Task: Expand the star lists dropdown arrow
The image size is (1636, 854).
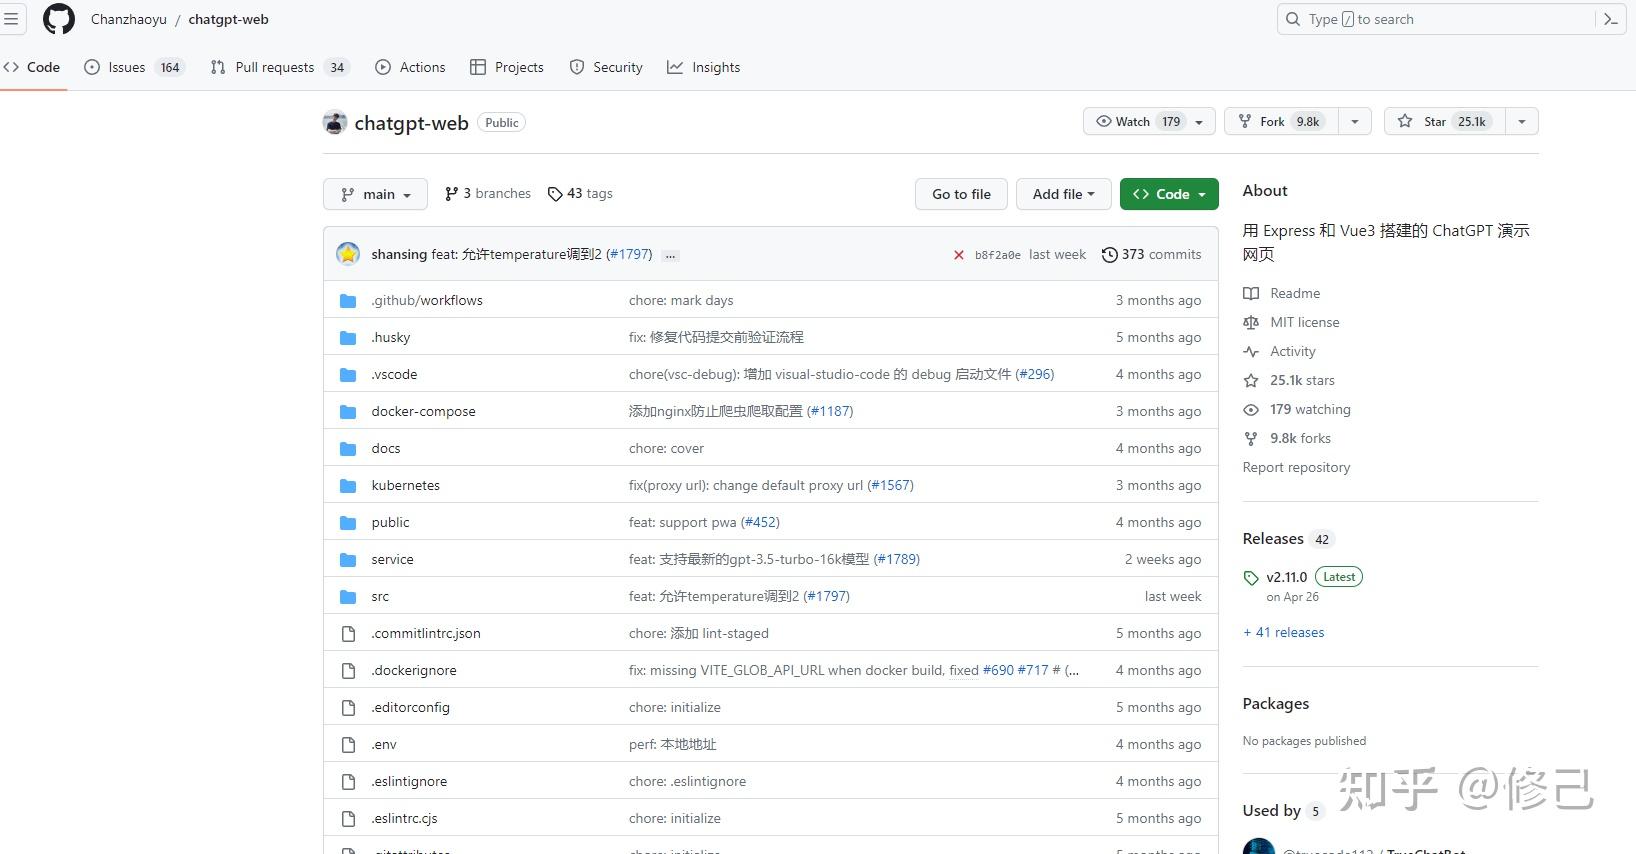Action: coord(1521,122)
